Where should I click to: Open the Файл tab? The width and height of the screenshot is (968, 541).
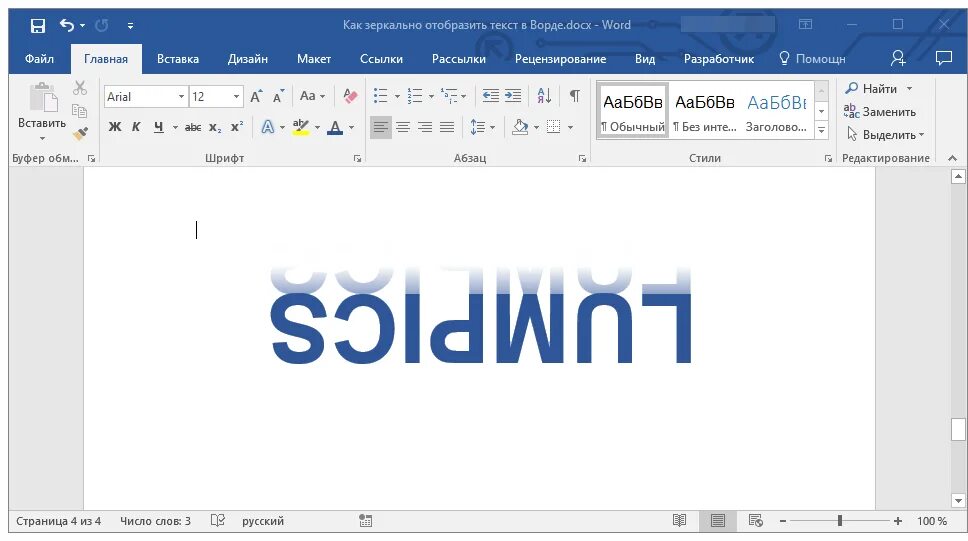[40, 59]
